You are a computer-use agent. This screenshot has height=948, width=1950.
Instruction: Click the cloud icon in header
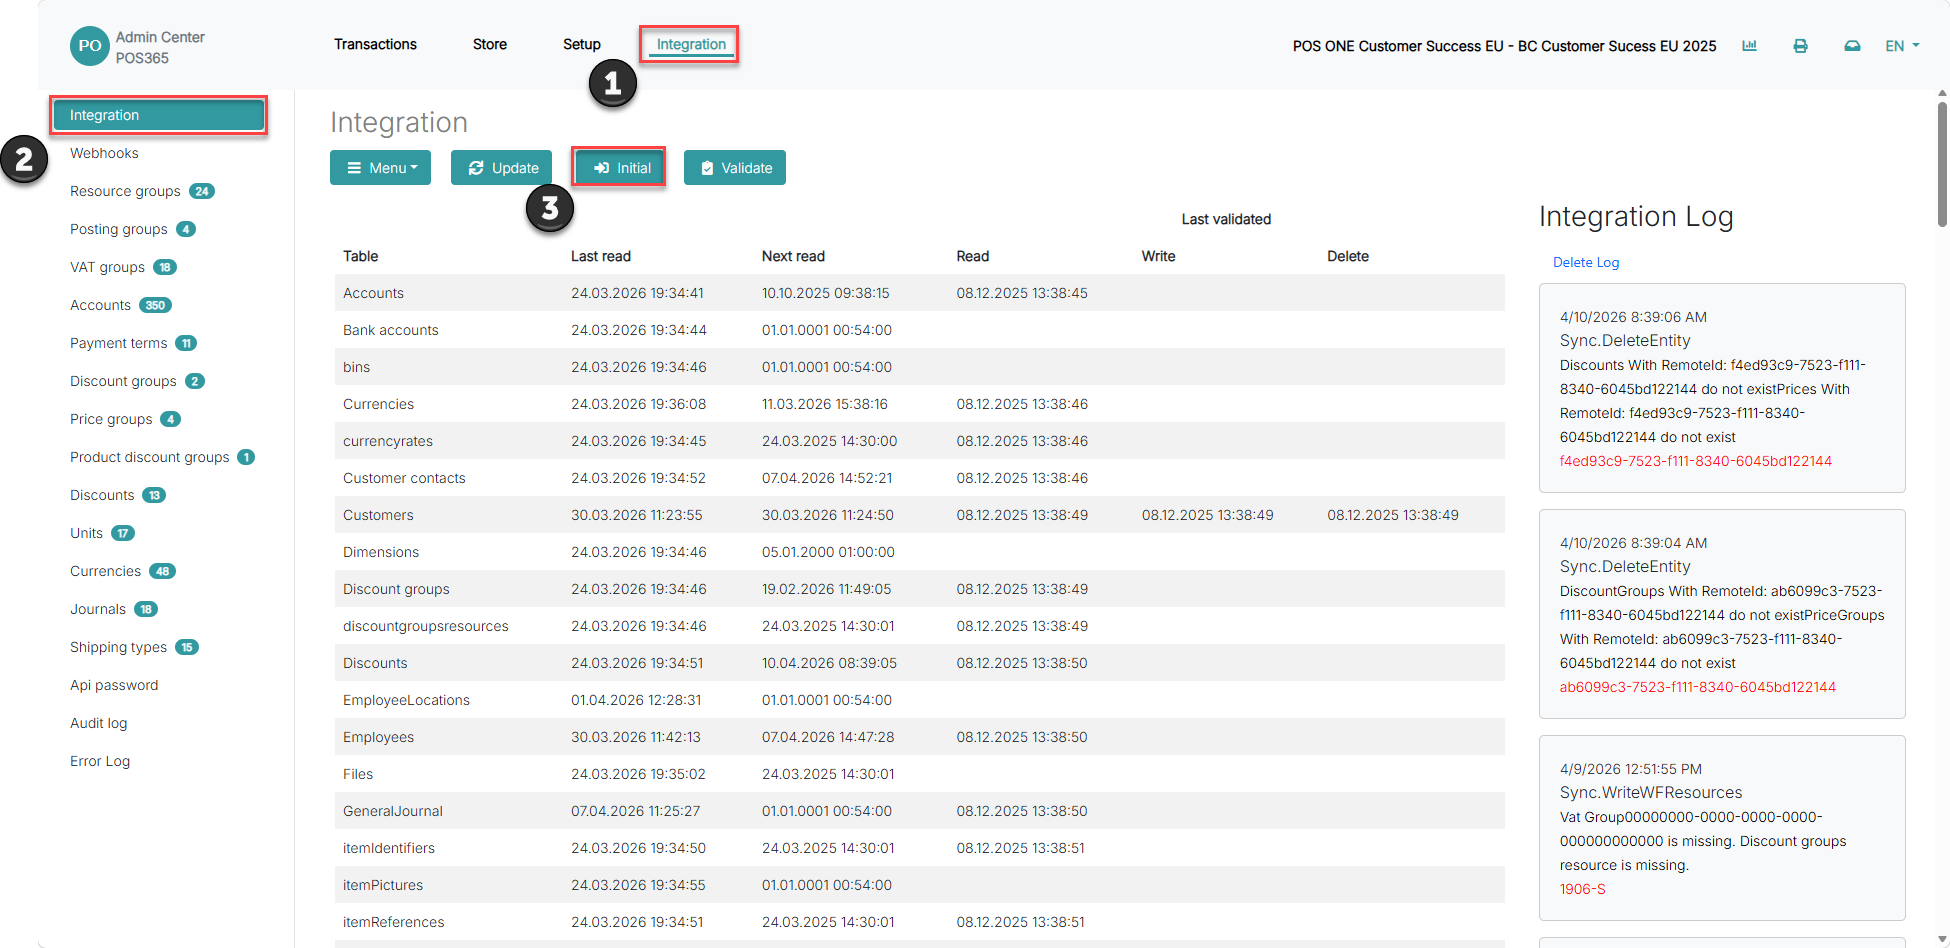pyautogui.click(x=1852, y=46)
